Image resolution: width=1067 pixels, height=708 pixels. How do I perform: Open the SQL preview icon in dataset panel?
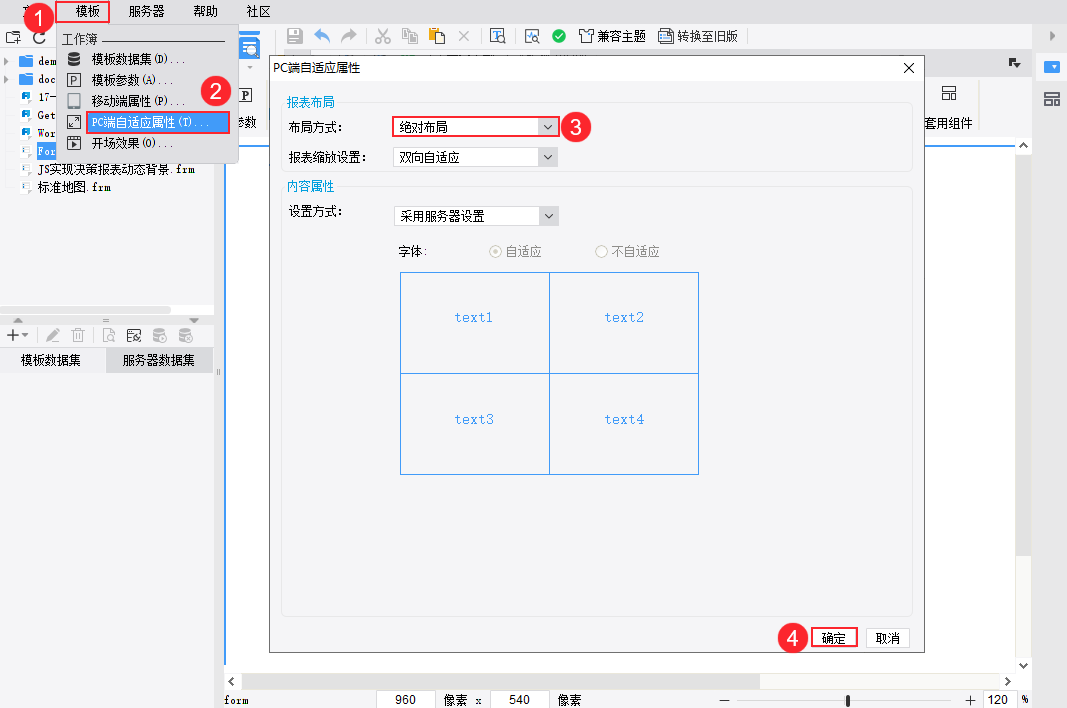tap(108, 335)
